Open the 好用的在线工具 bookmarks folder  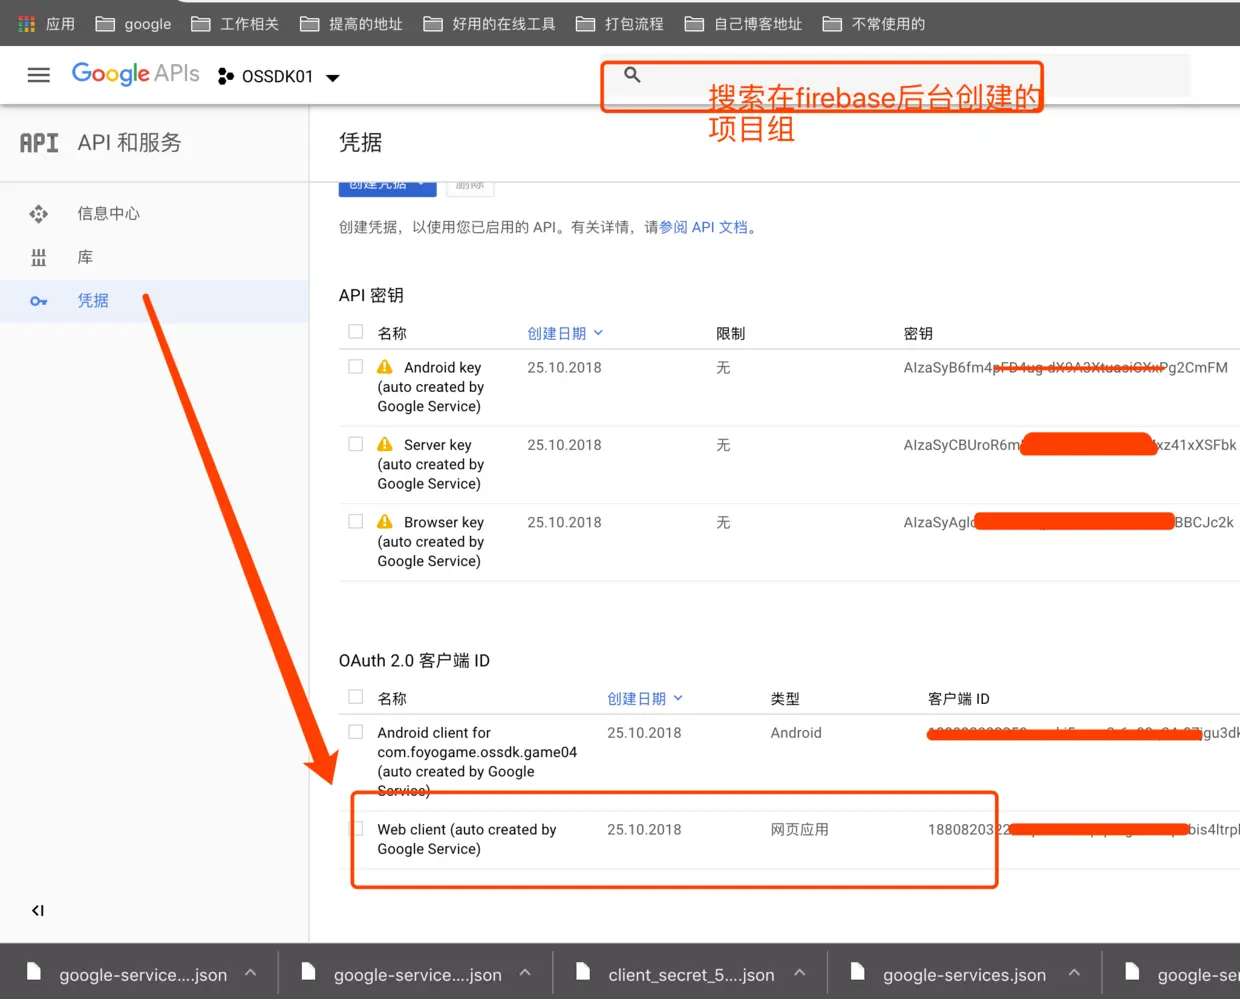(x=489, y=23)
